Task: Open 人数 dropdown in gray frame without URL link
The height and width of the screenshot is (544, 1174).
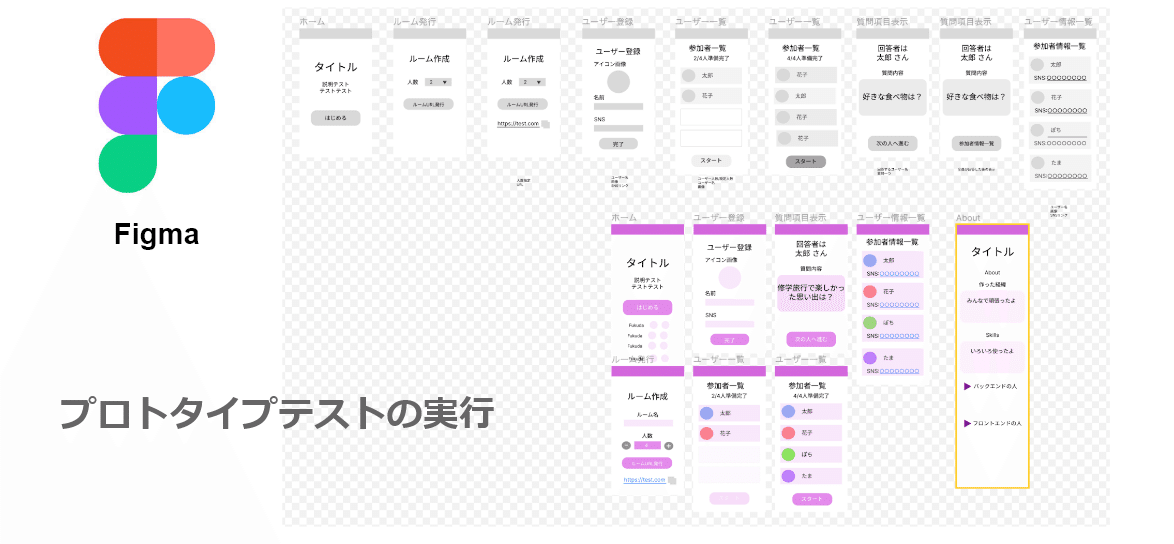Action: coord(437,82)
